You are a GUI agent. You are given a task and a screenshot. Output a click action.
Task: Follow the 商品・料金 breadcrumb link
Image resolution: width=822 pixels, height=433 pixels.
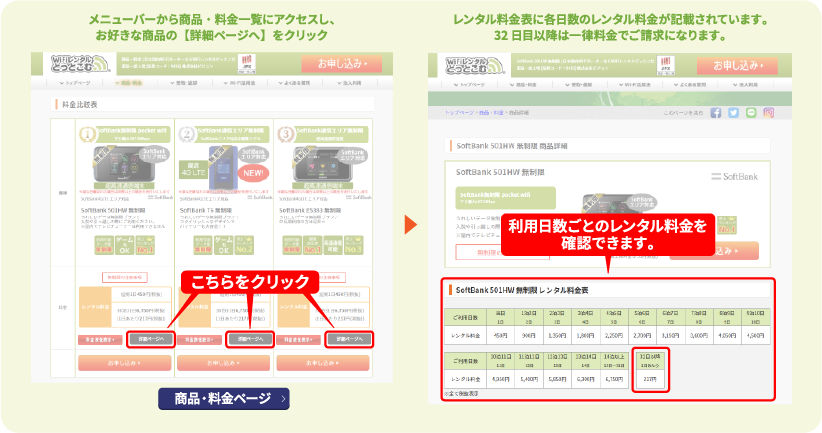pyautogui.click(x=491, y=113)
